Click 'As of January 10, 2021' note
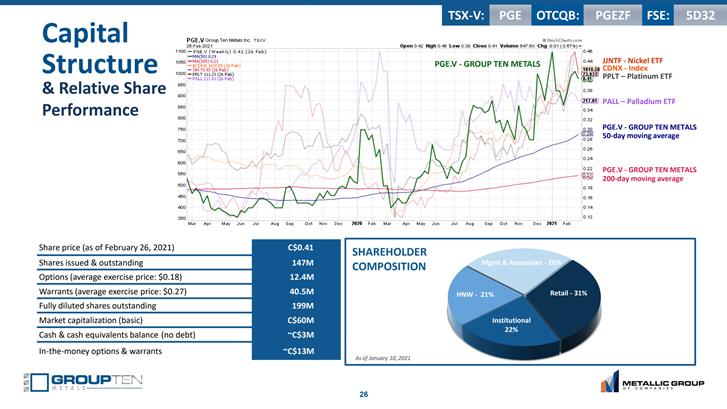The height and width of the screenshot is (409, 727). pyautogui.click(x=383, y=358)
